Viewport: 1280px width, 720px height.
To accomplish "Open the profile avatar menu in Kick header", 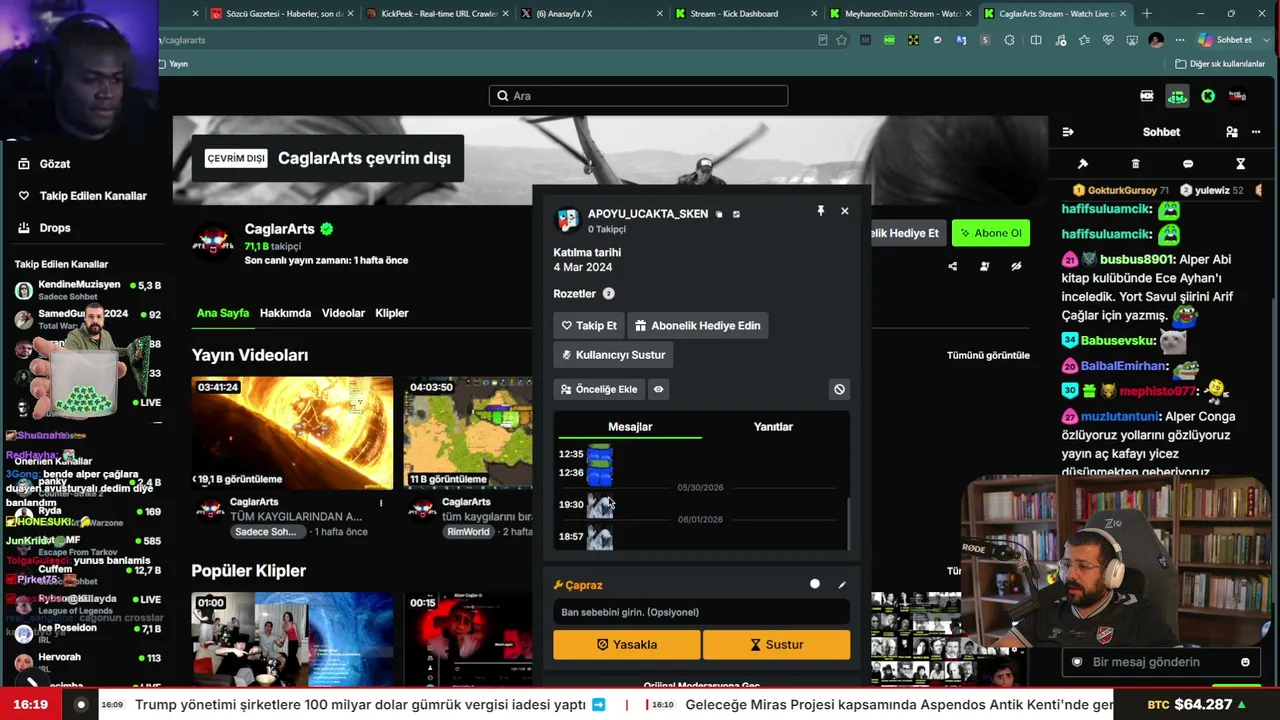I will pos(1237,96).
